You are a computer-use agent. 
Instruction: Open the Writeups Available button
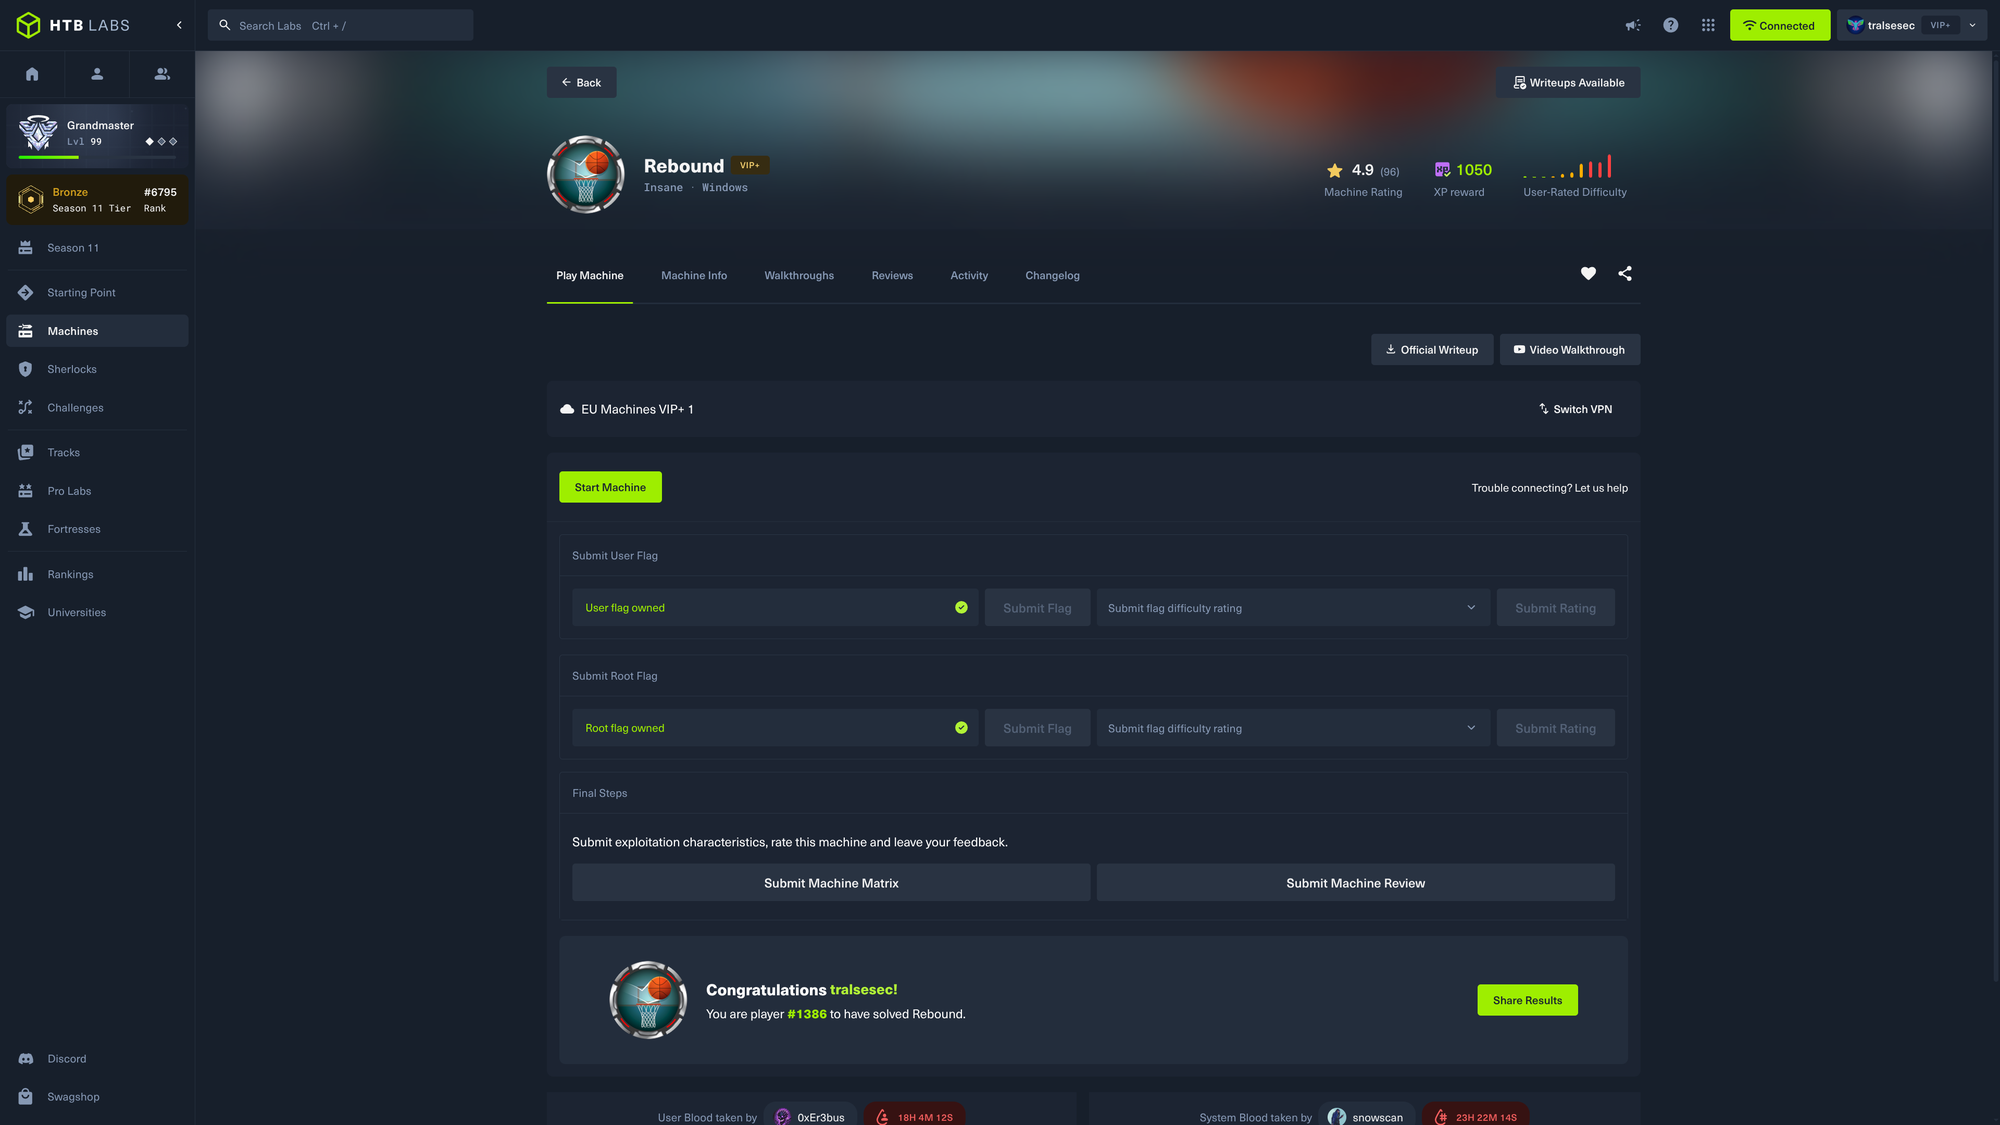coord(1568,82)
